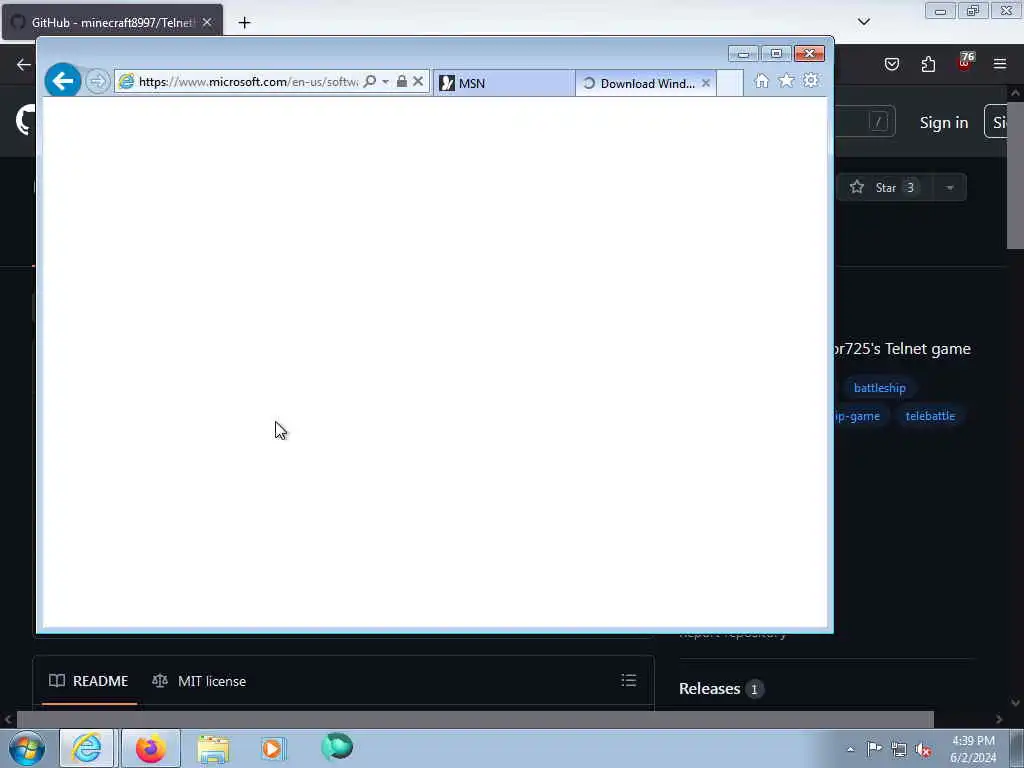Close the Download Windows tab

pyautogui.click(x=706, y=83)
